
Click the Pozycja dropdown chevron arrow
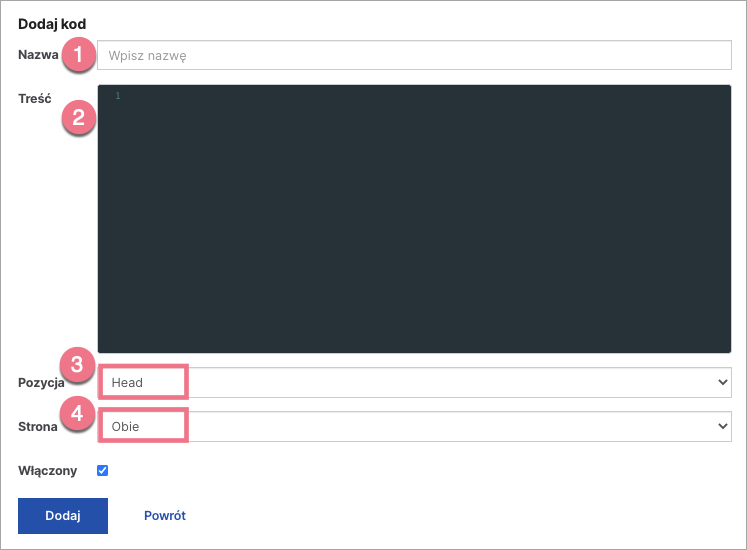click(723, 382)
